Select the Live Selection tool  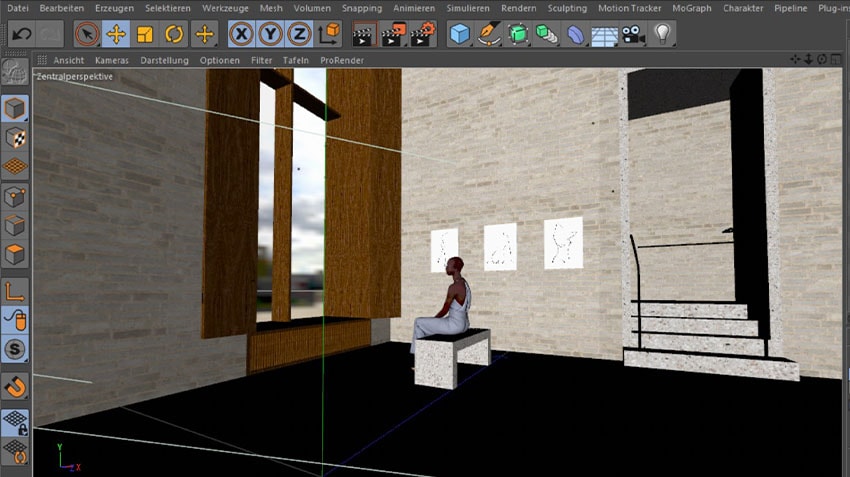[x=87, y=34]
